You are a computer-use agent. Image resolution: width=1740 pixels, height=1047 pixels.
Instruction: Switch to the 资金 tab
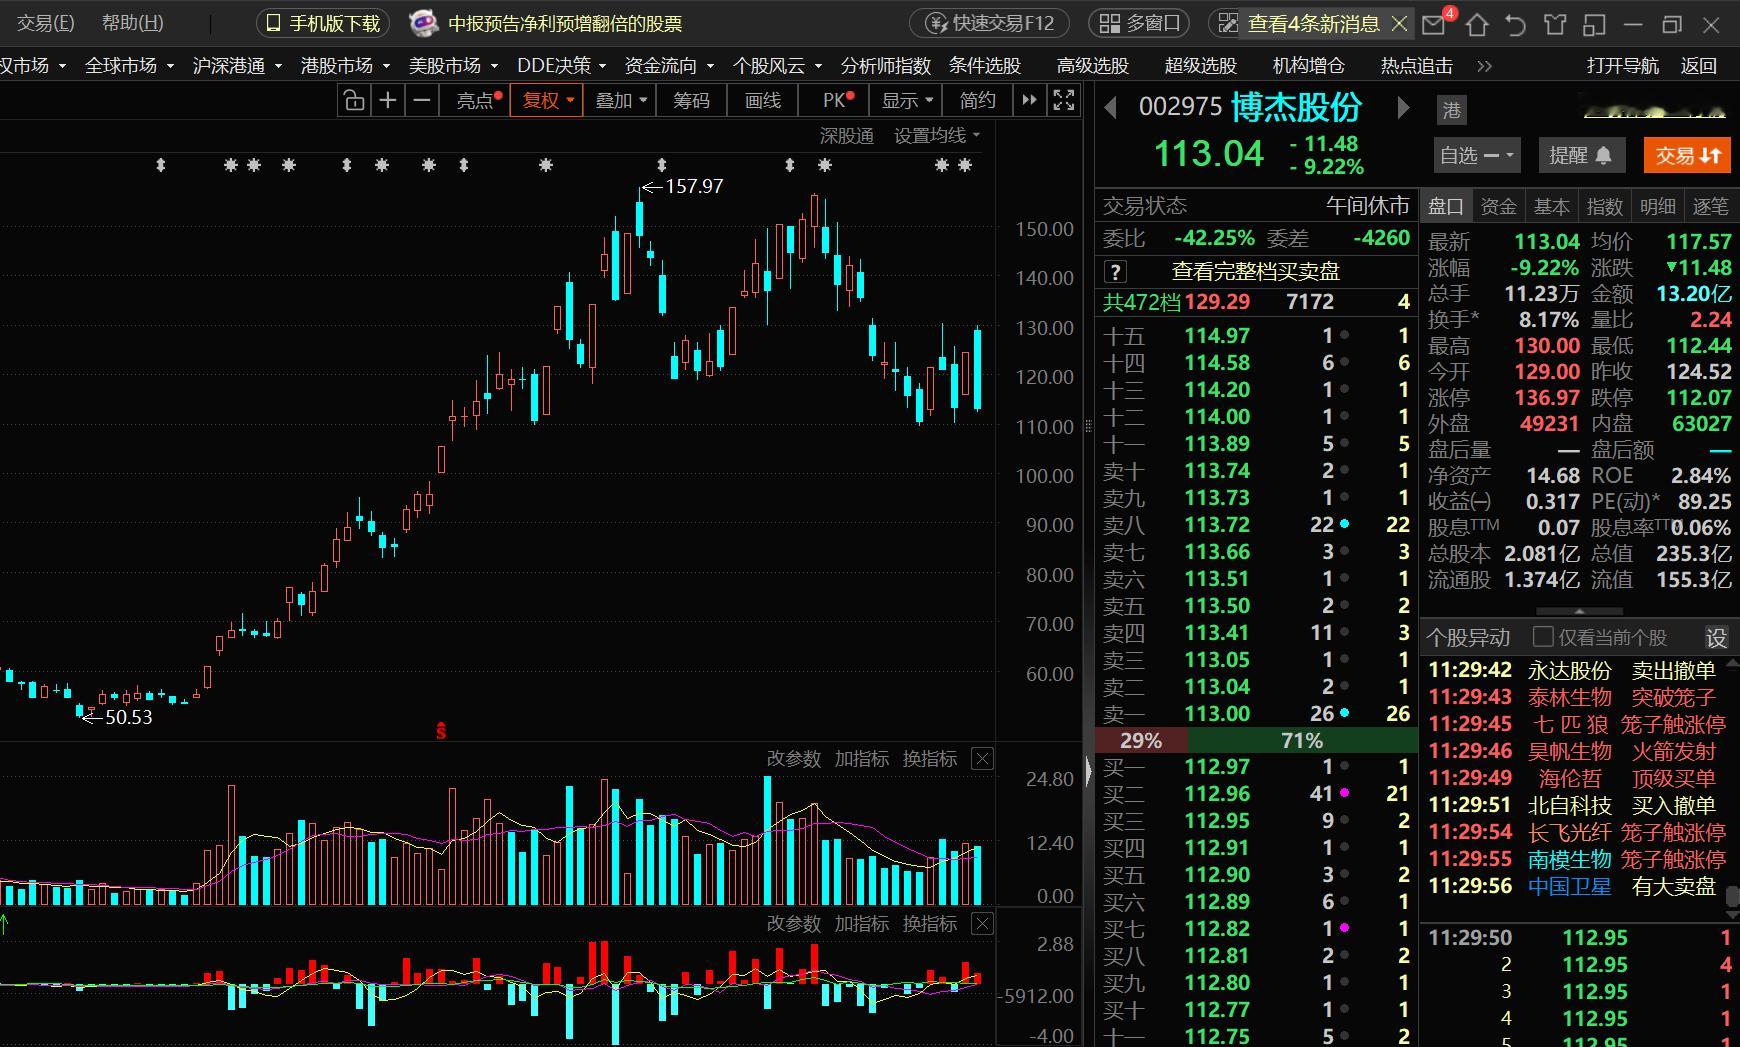pos(1498,207)
